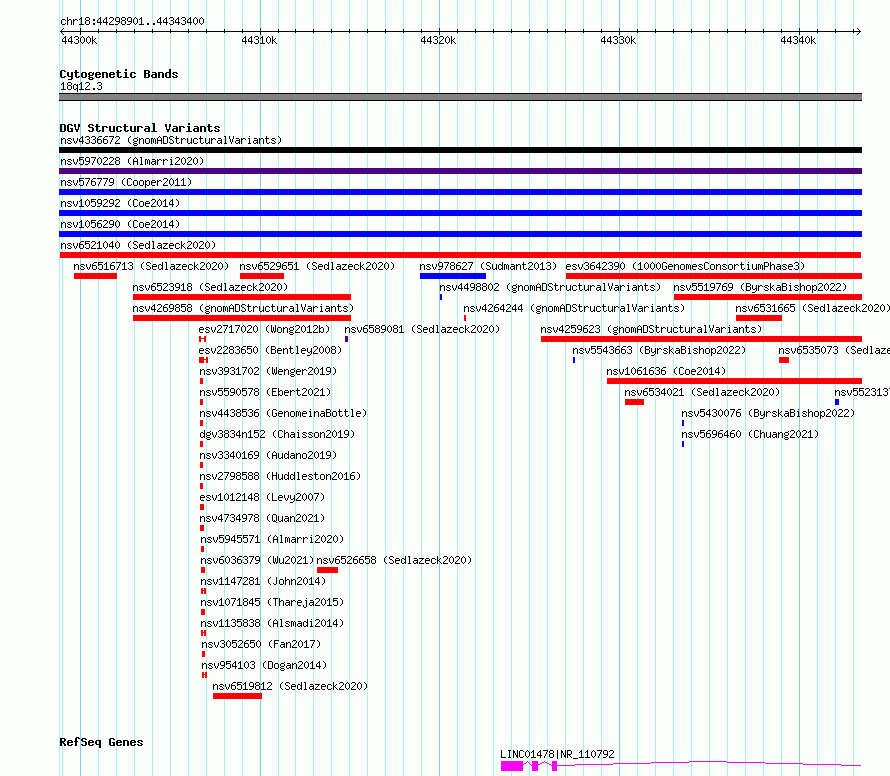Click the purple nsv5970228 variant bar
Screen dimensions: 890x776
[x=460, y=171]
